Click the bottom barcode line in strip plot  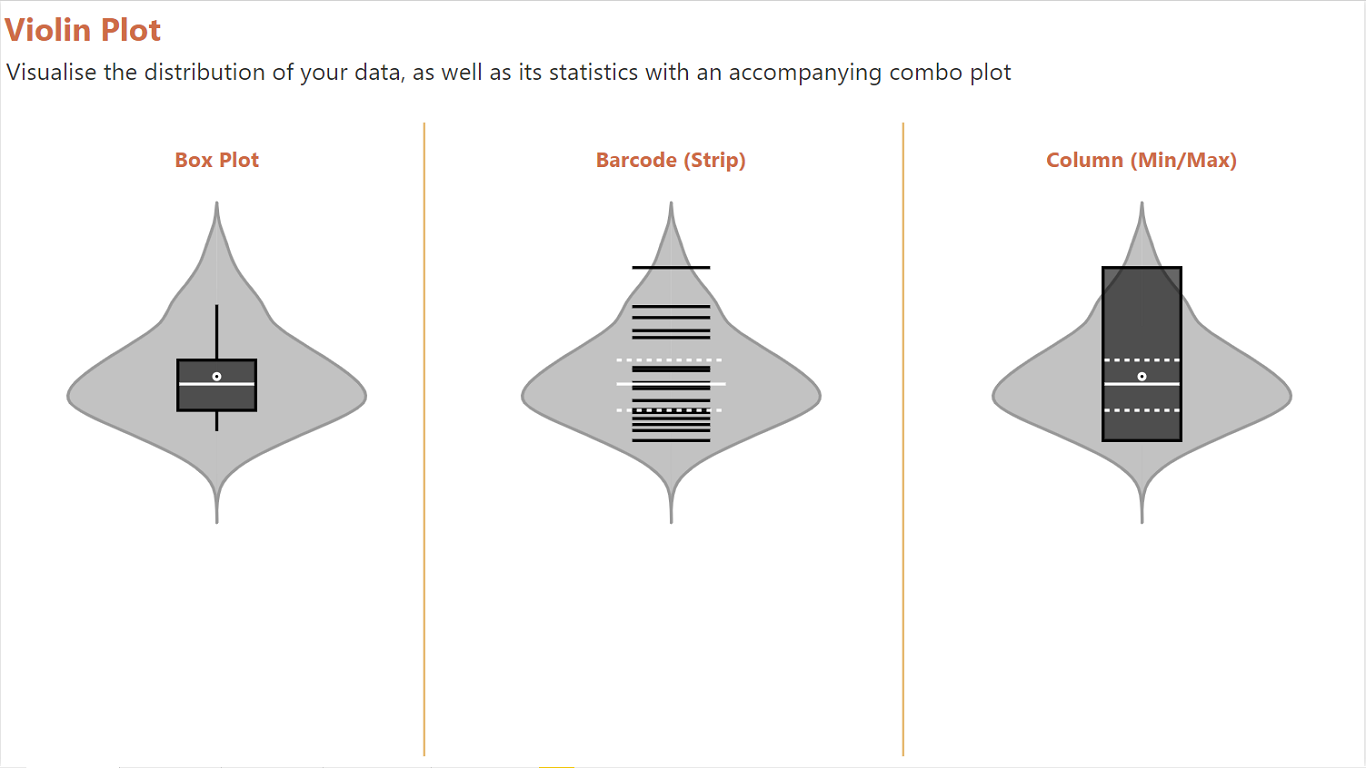(671, 440)
